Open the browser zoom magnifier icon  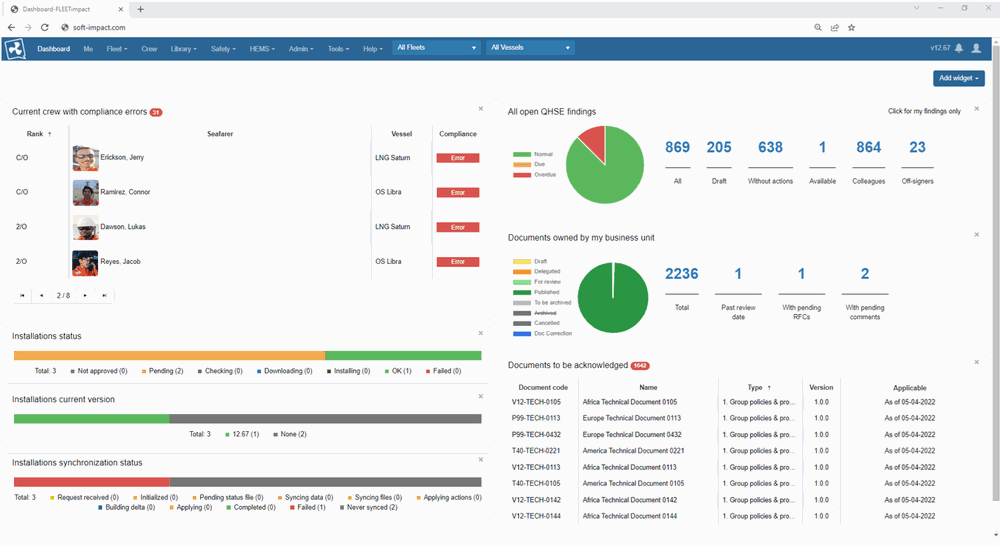pyautogui.click(x=818, y=27)
